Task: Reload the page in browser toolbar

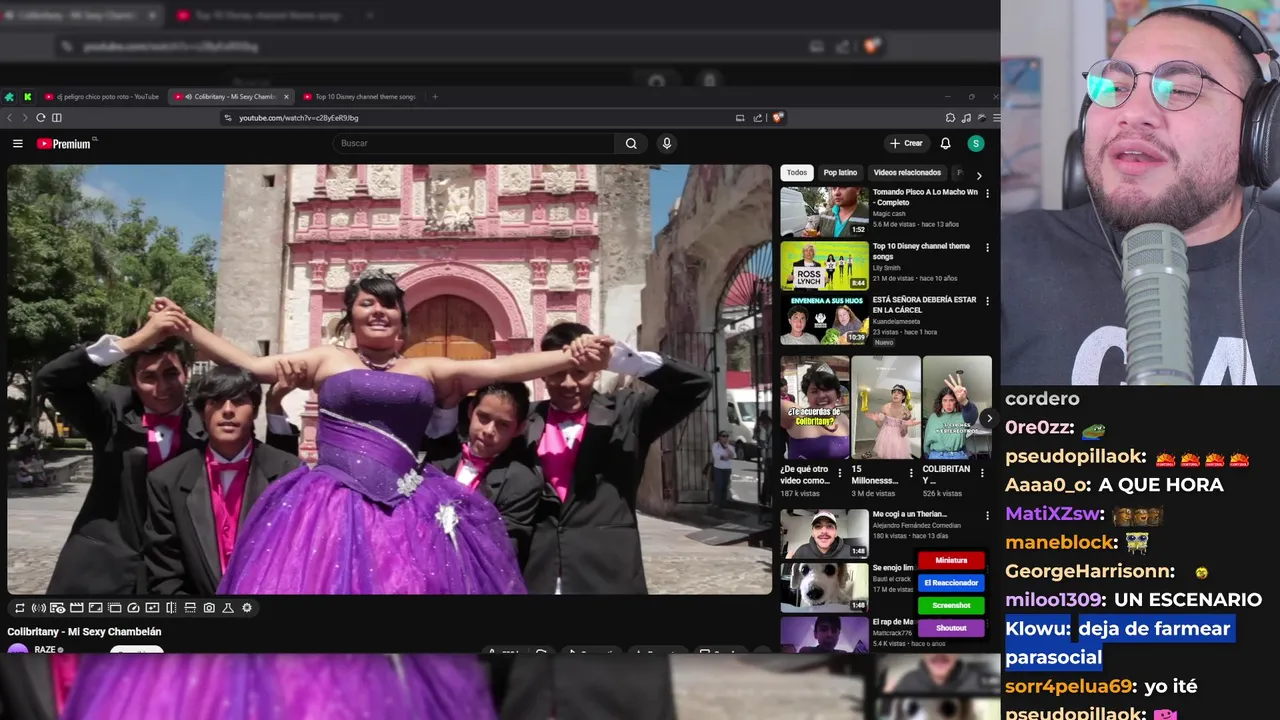Action: point(41,117)
